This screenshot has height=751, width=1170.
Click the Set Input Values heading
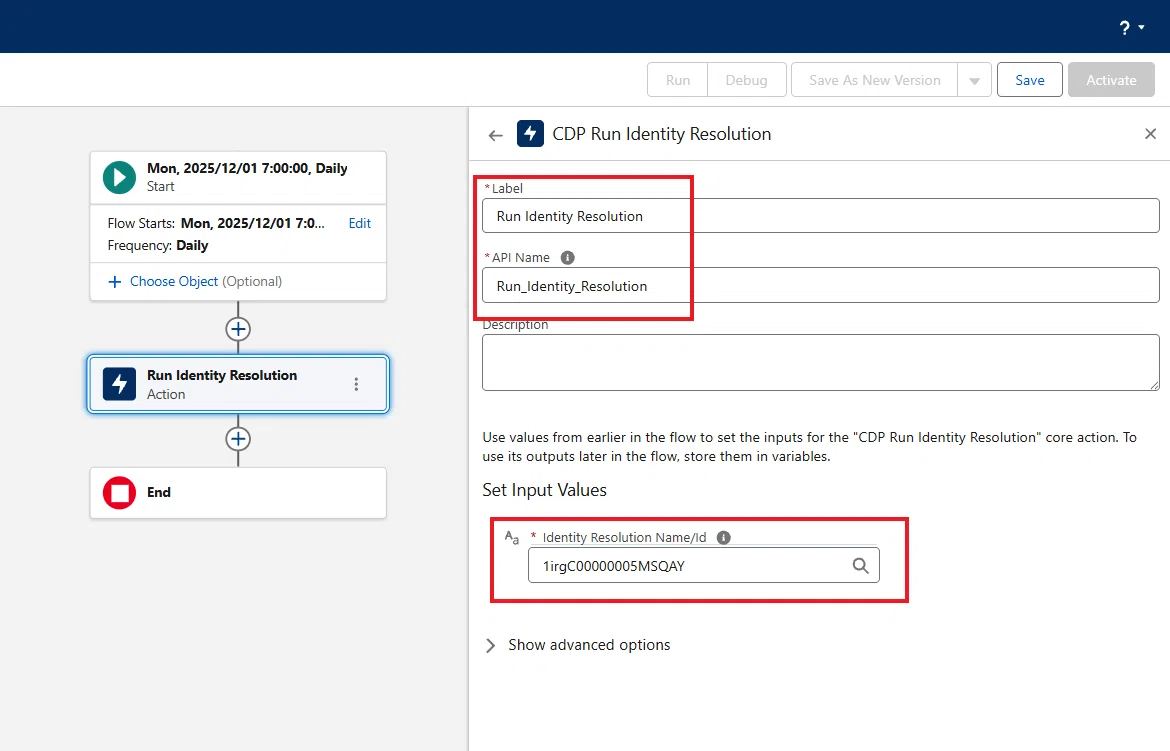(545, 490)
